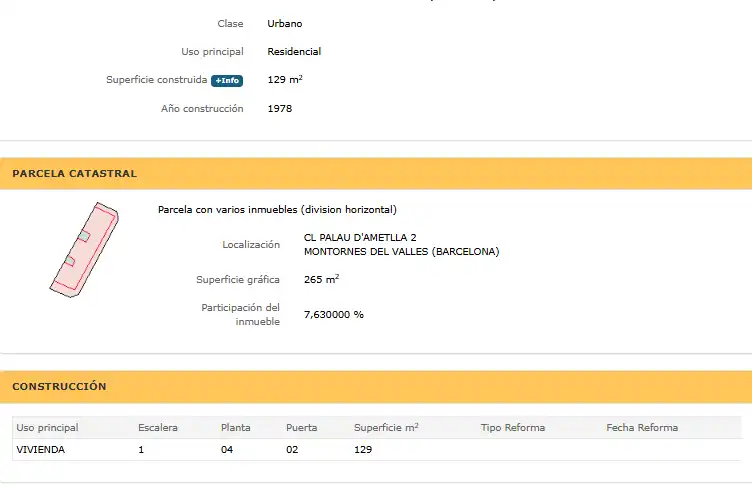Click the +Info badge beside Superficie construida
This screenshot has width=752, height=486.
[227, 81]
